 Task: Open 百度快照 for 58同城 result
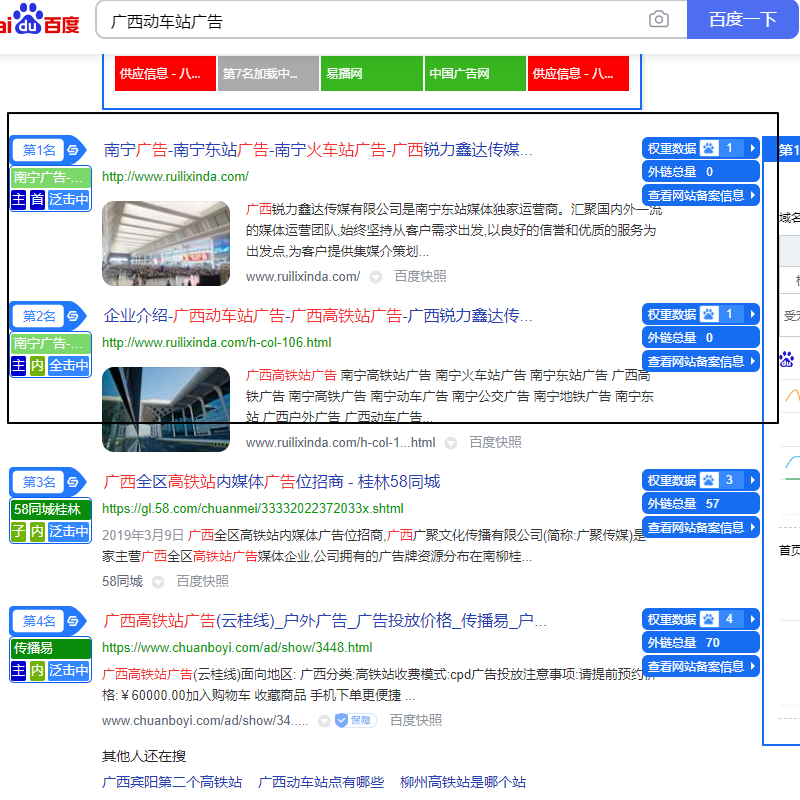(202, 581)
